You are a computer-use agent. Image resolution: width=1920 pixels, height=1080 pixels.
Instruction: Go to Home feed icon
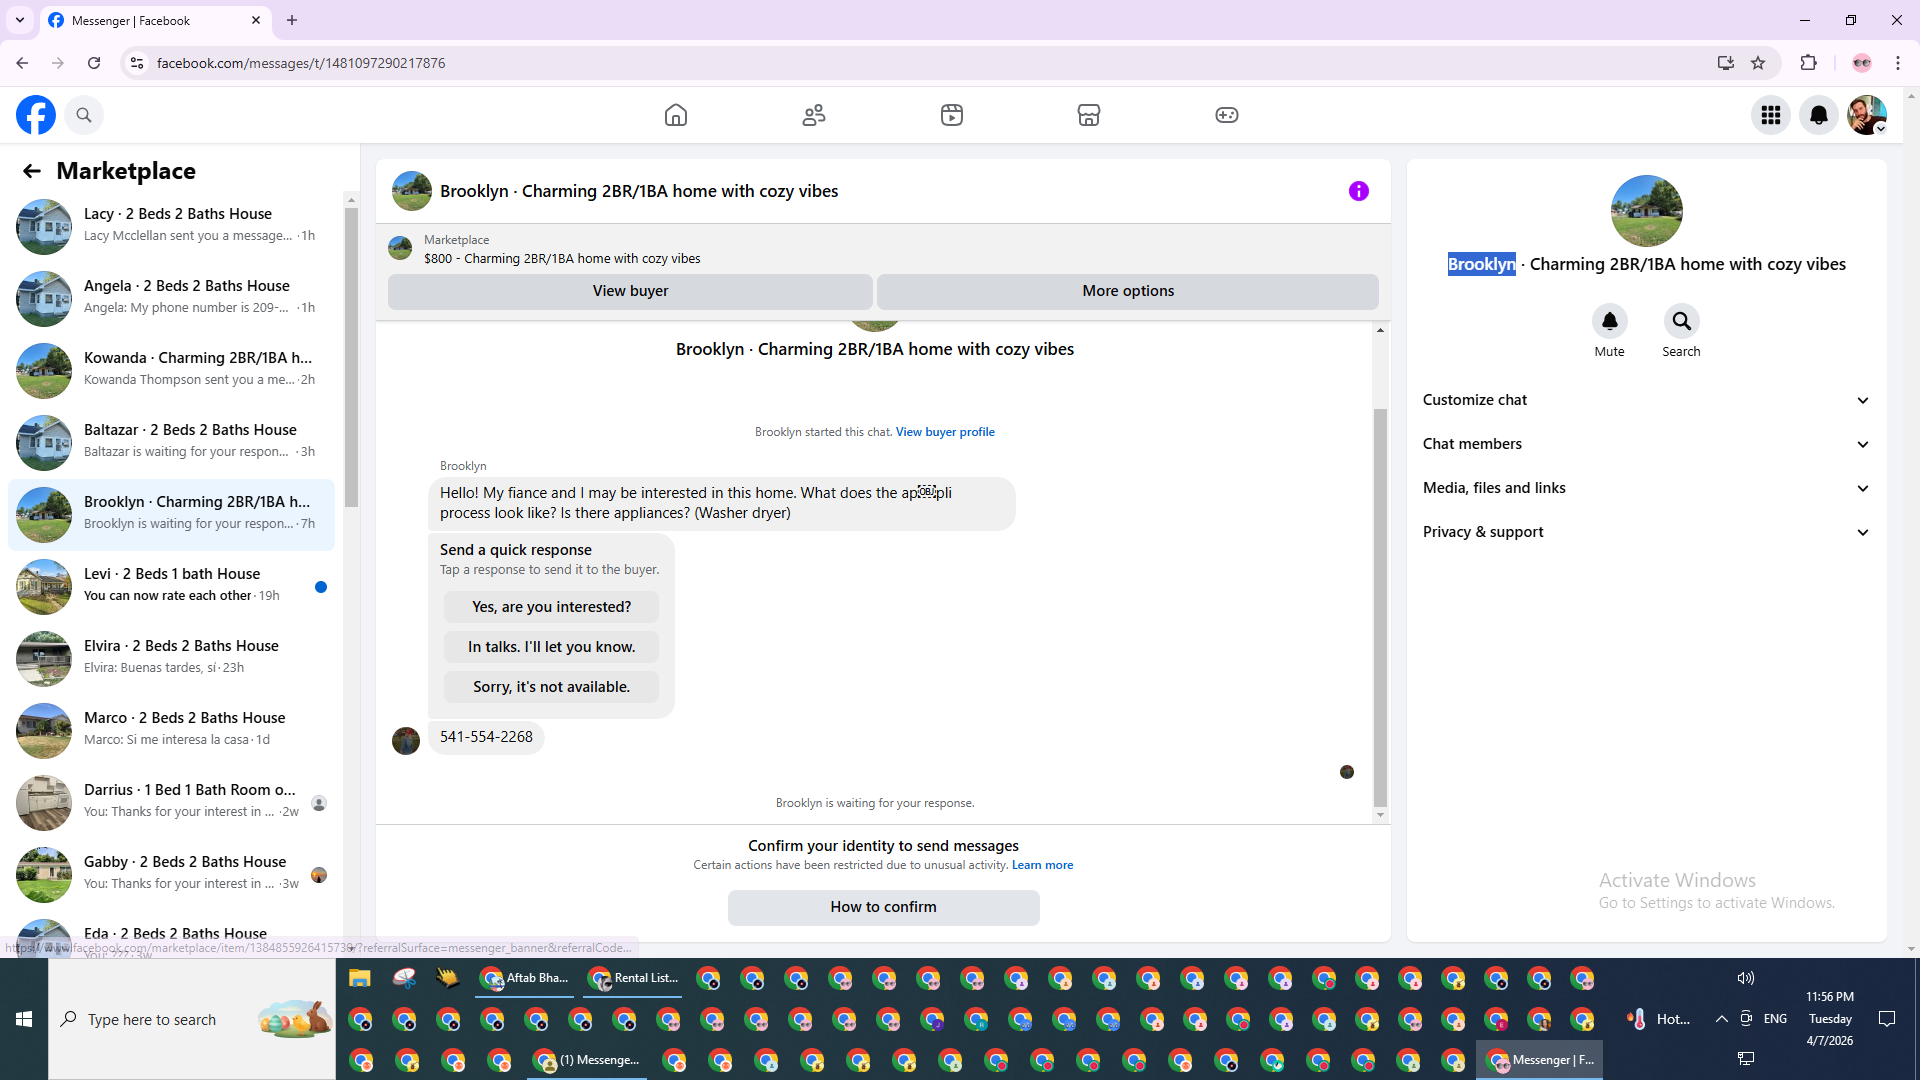pos(676,115)
